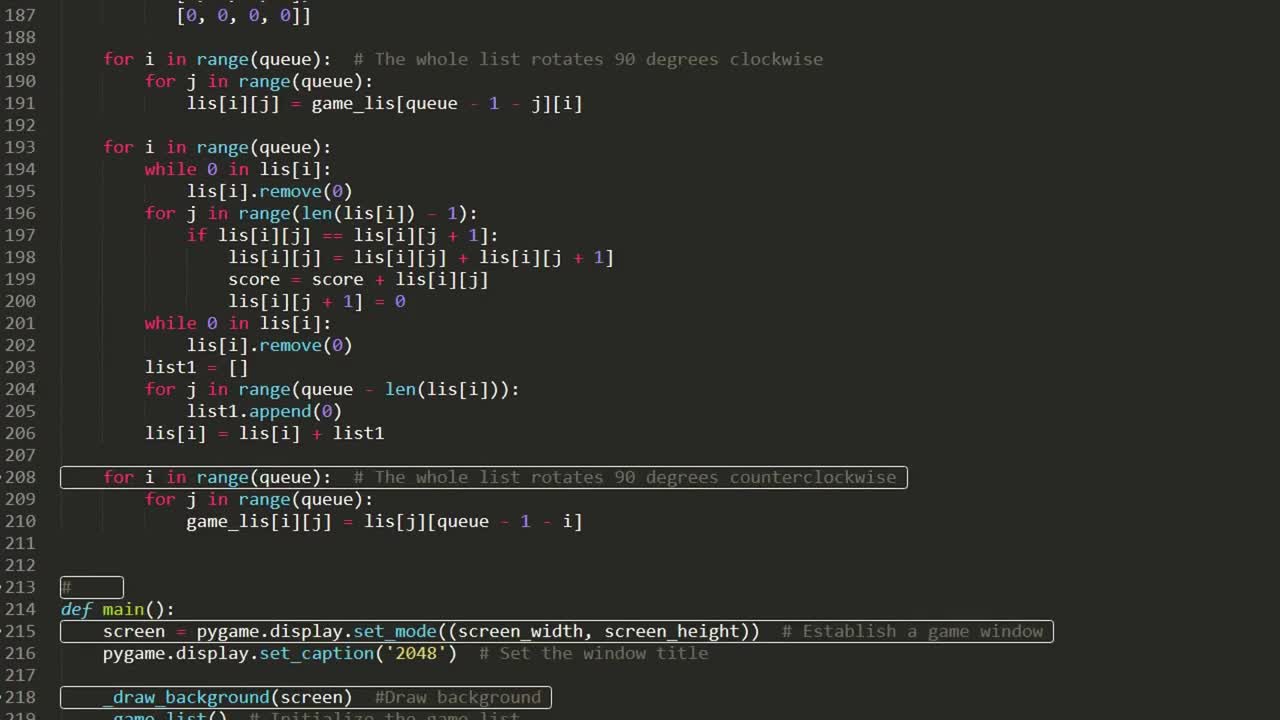Click 'for j in range(len(lis[i]) - 1):' line

(x=311, y=213)
